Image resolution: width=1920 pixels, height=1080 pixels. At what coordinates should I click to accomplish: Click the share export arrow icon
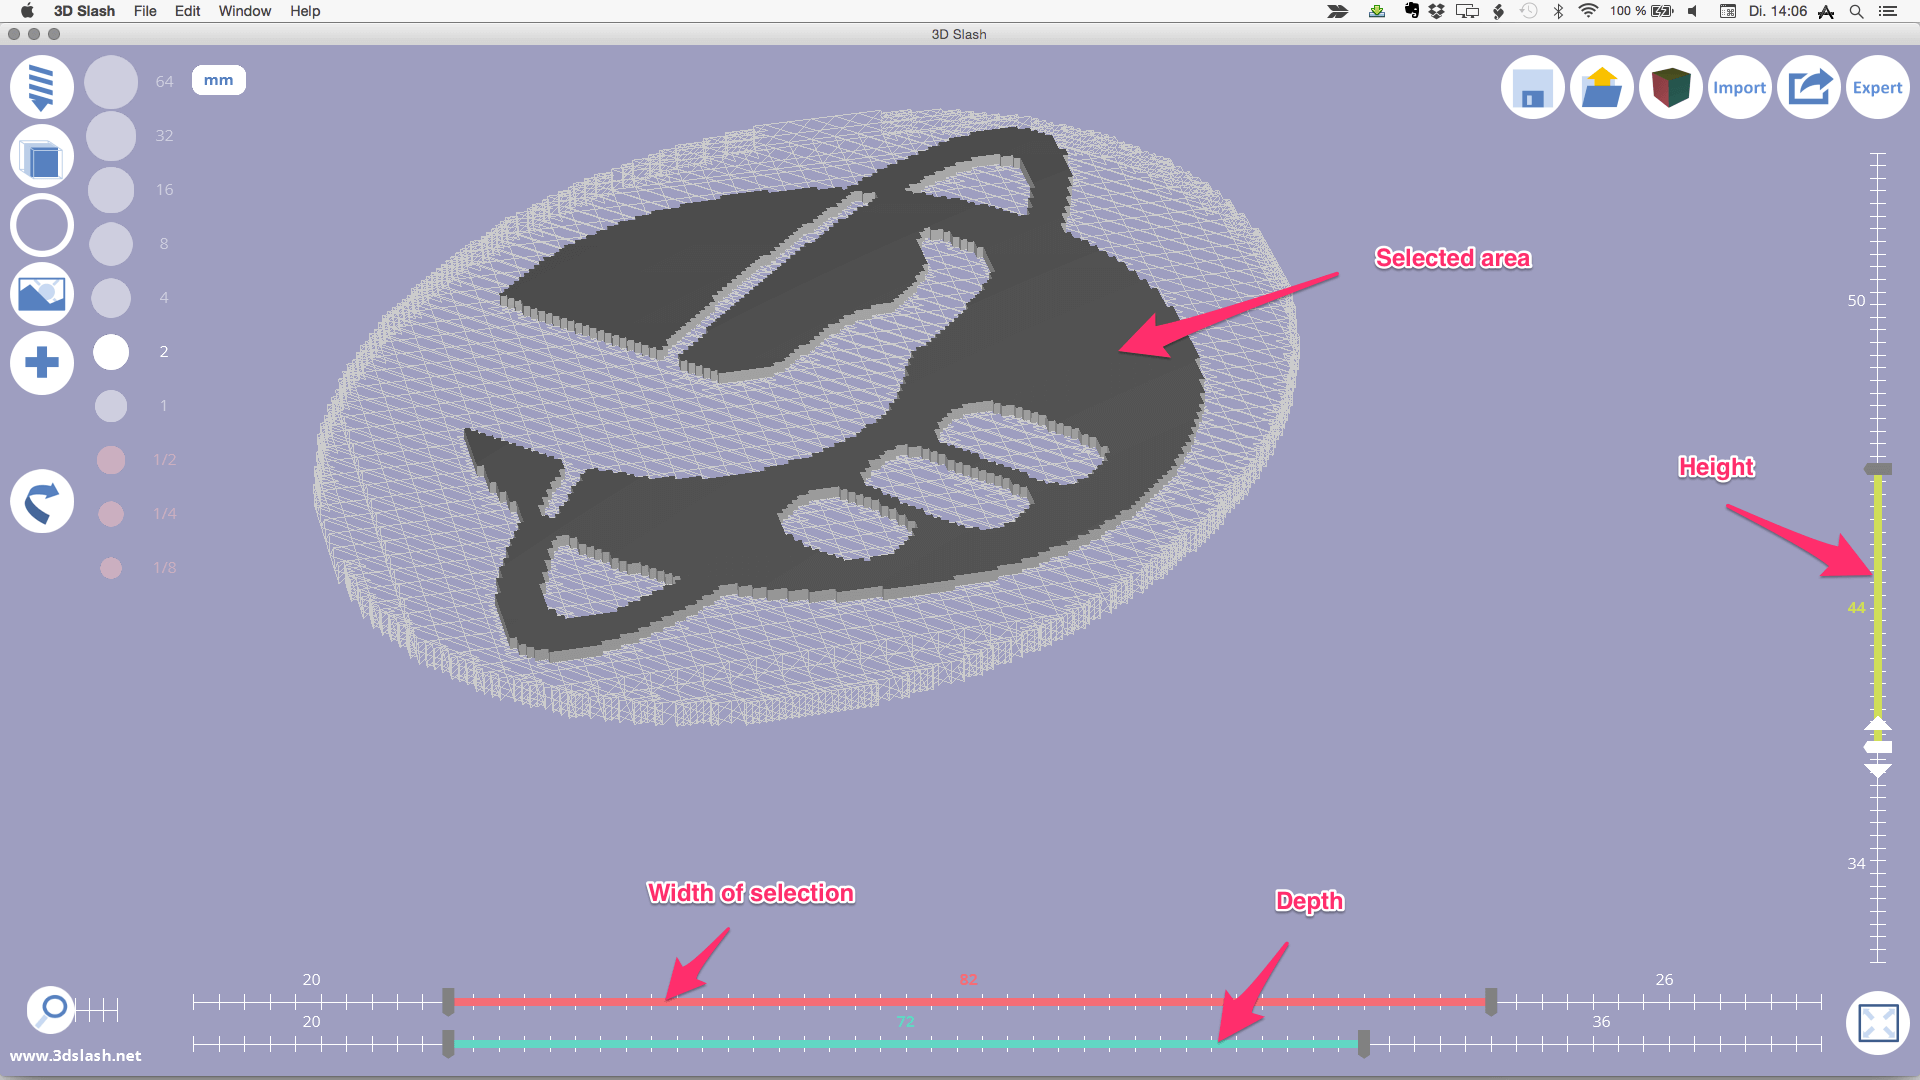(x=1808, y=87)
